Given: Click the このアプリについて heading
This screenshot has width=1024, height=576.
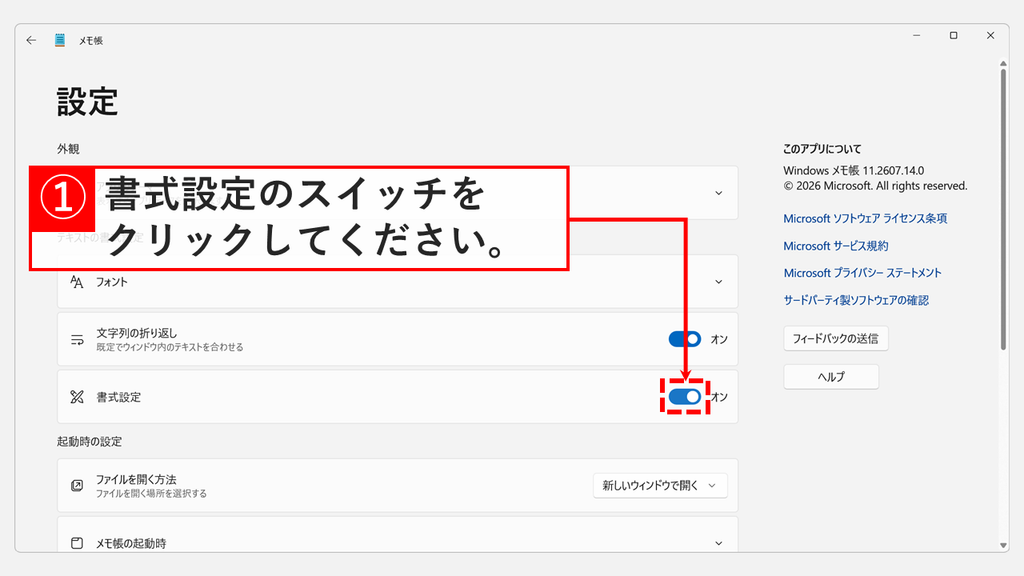Looking at the screenshot, I should click(x=822, y=149).
